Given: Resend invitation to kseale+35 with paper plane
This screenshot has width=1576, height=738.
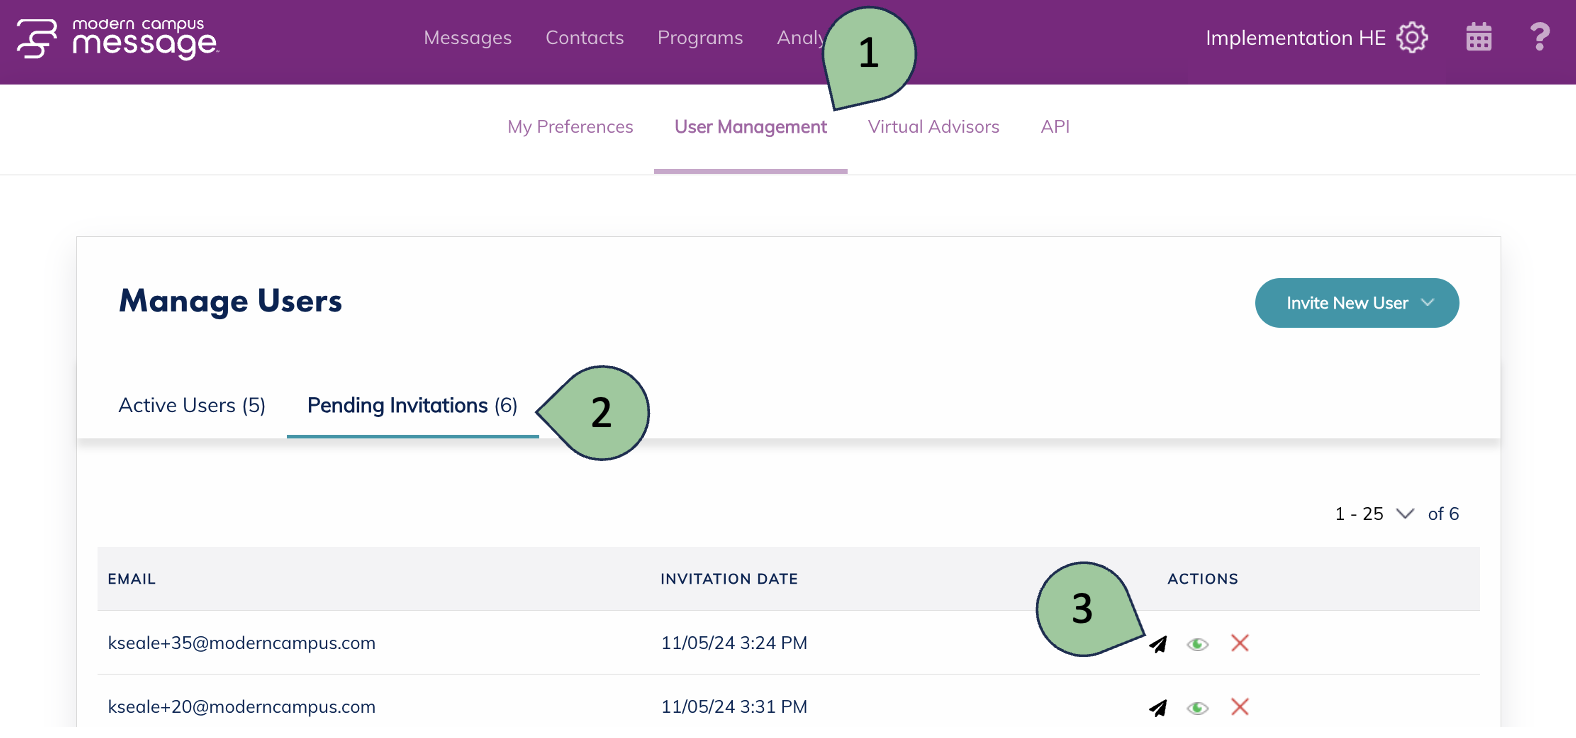Looking at the screenshot, I should click(x=1158, y=644).
